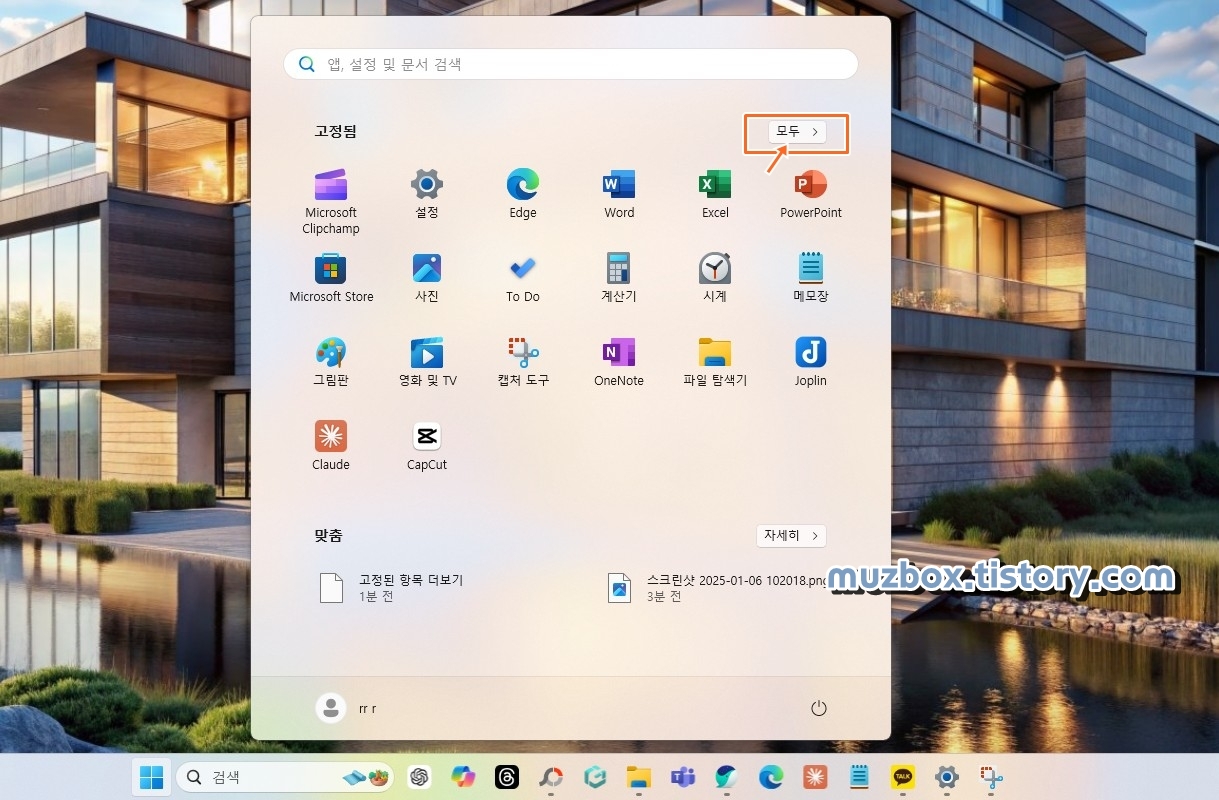Expand recommendations with the 자세히 button

pyautogui.click(x=791, y=536)
